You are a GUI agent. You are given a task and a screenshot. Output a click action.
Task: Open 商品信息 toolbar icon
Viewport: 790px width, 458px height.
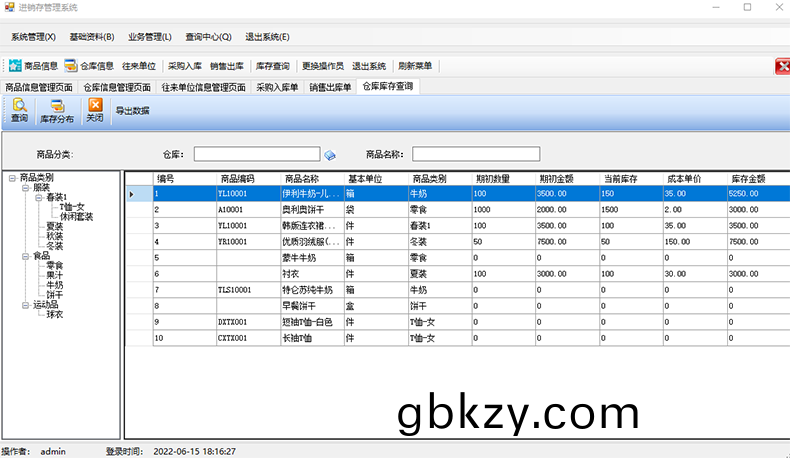15,66
